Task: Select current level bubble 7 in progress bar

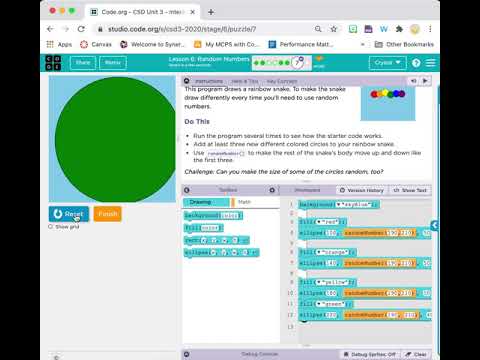Action: pos(296,63)
